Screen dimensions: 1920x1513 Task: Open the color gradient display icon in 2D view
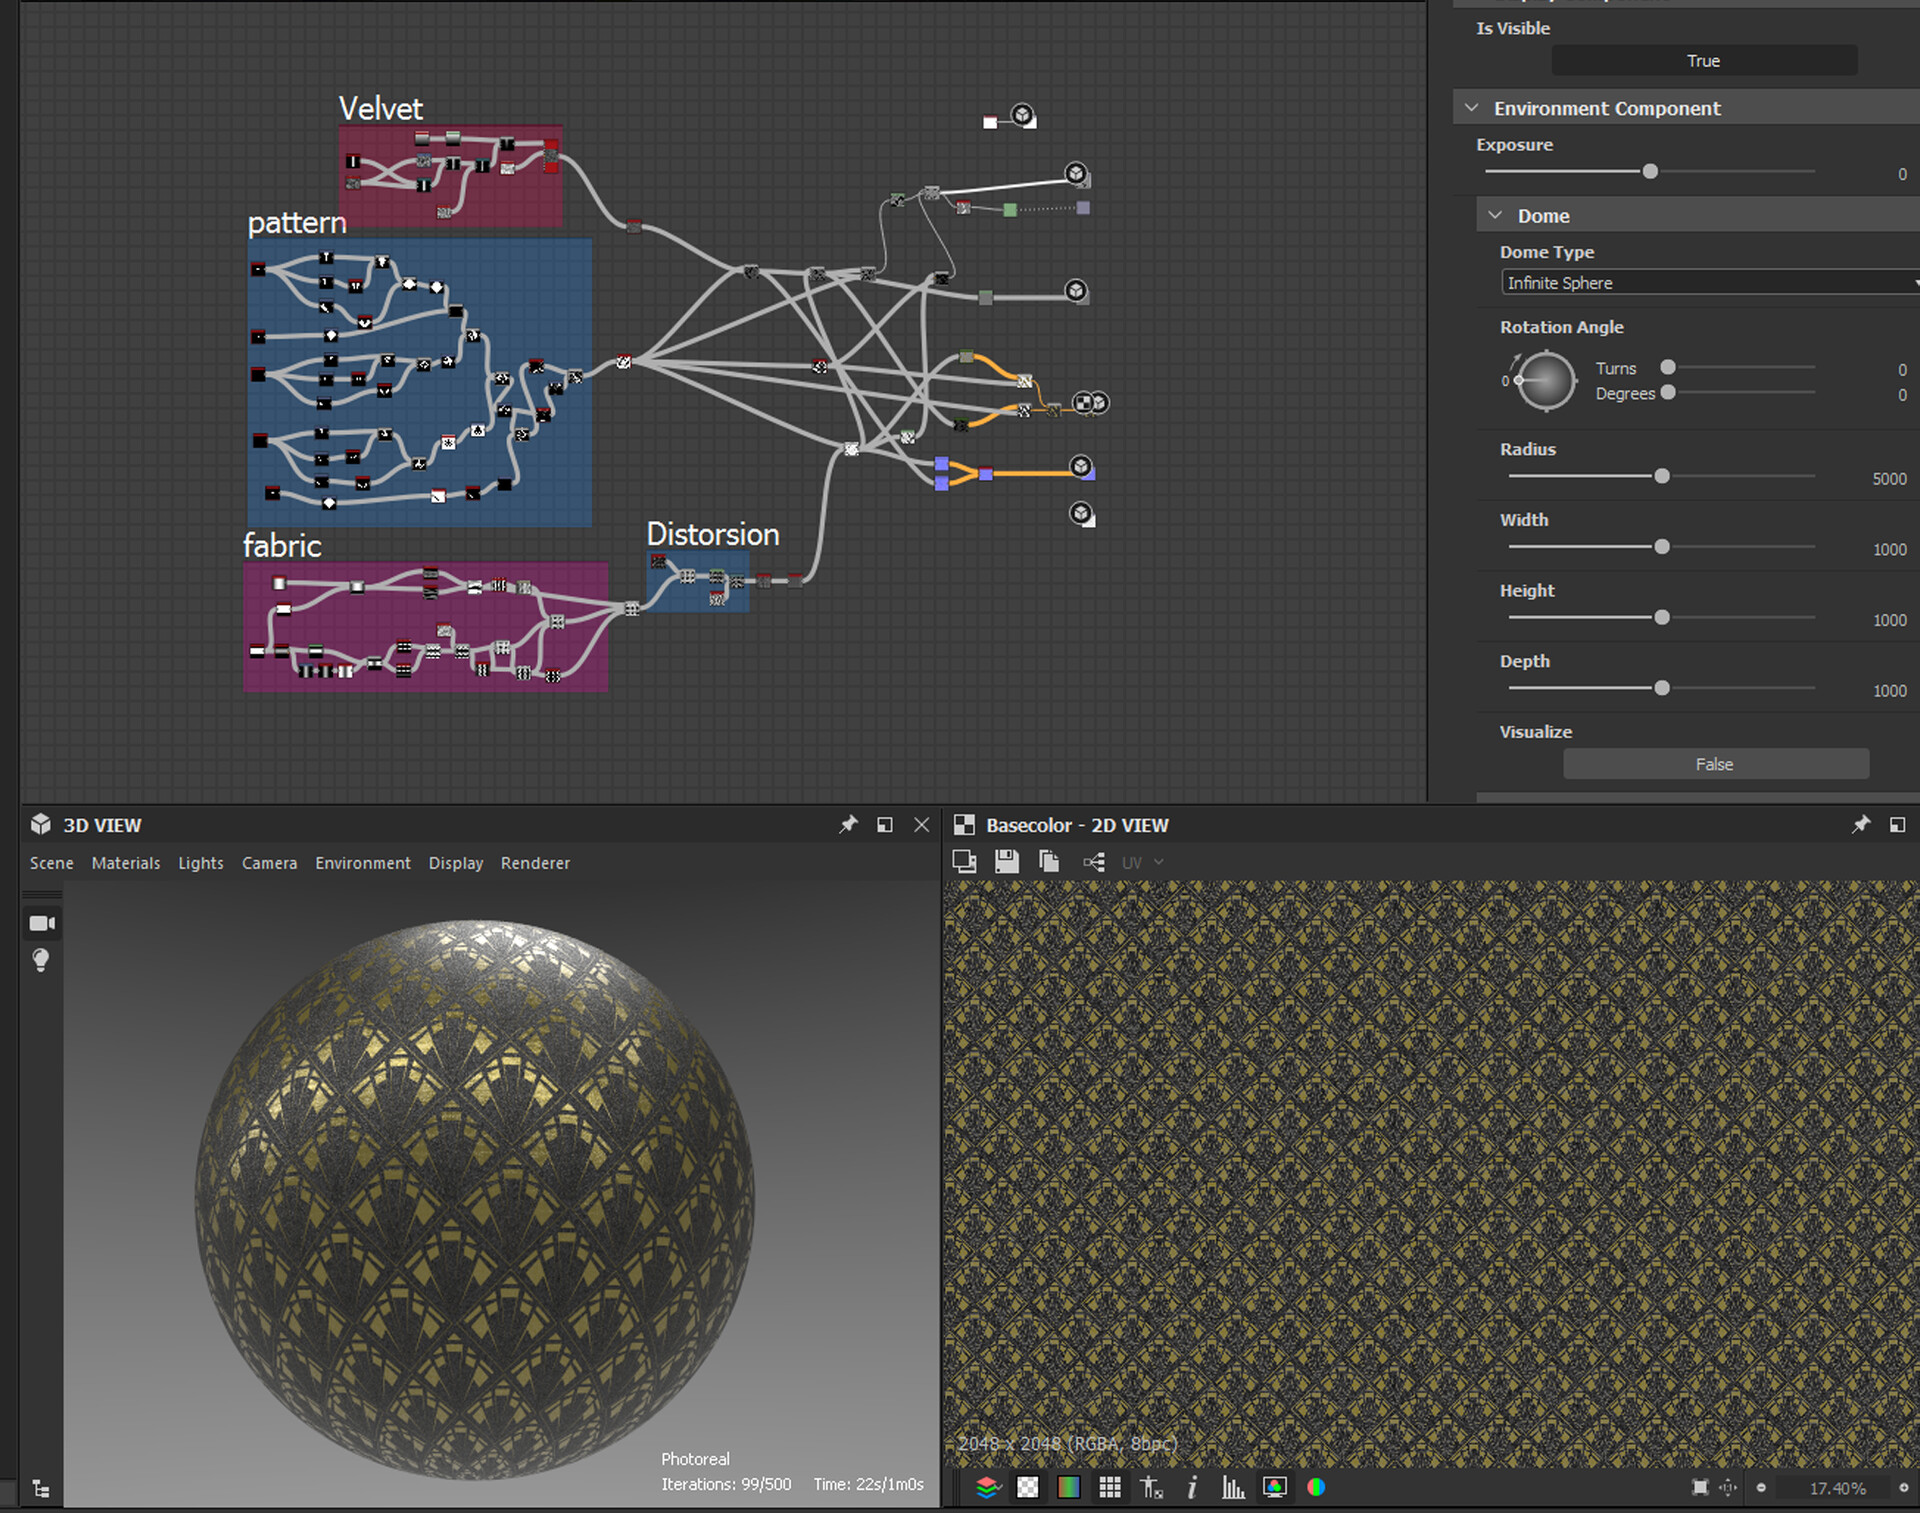[1068, 1487]
